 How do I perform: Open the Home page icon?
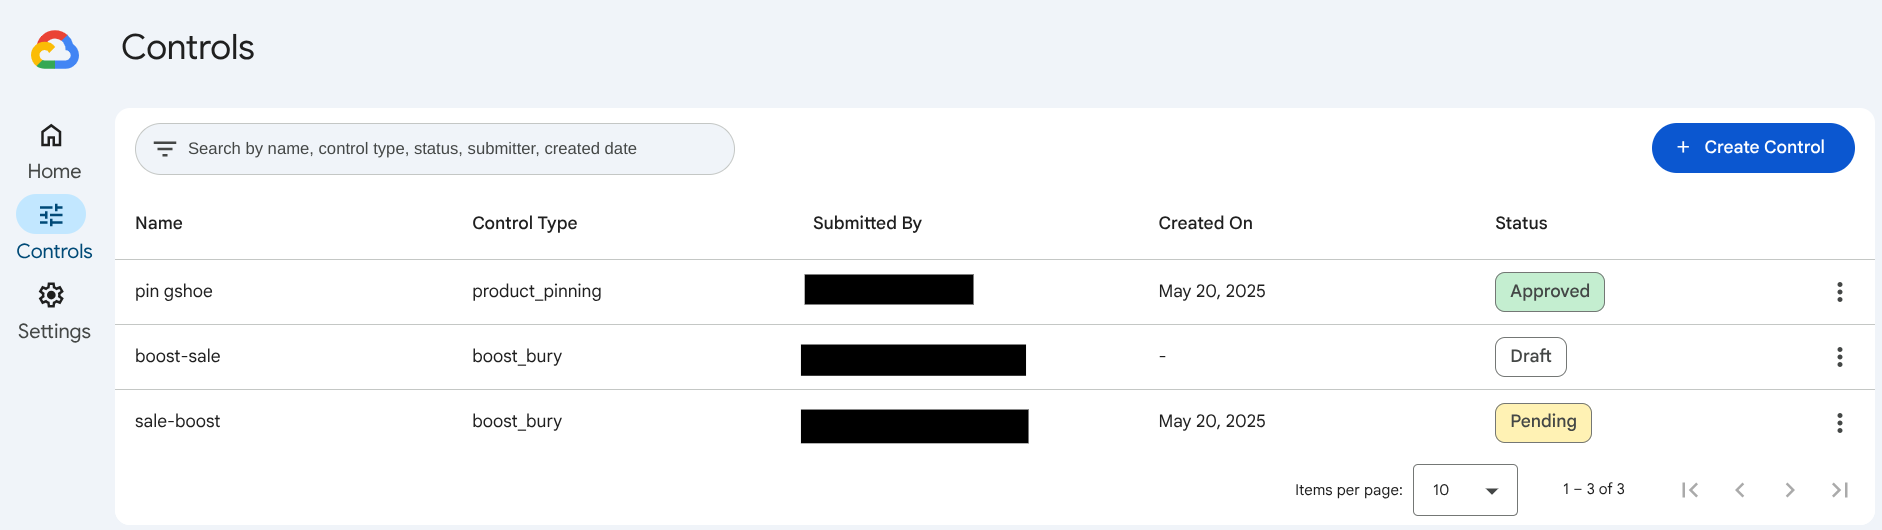click(x=51, y=135)
